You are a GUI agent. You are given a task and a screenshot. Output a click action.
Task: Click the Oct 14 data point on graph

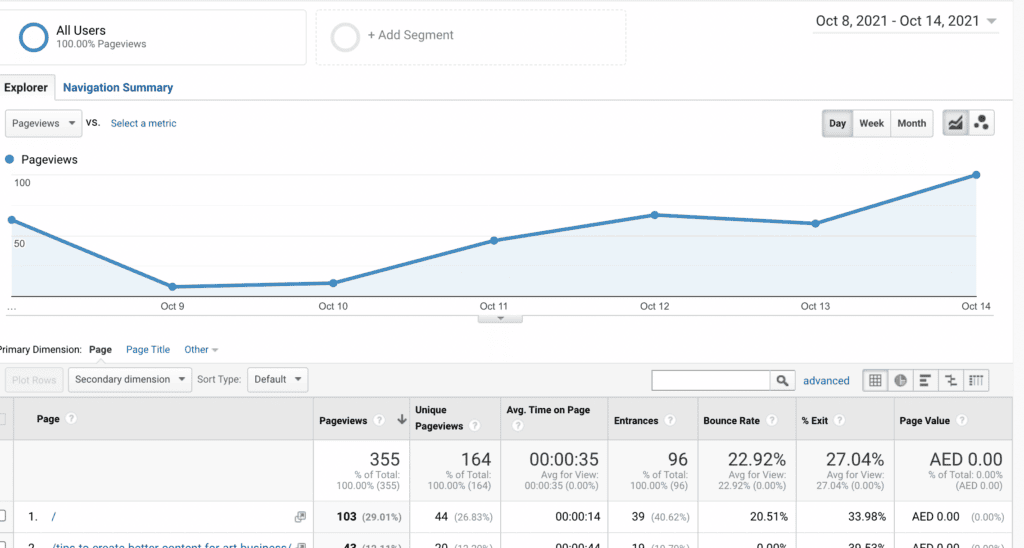pos(976,175)
